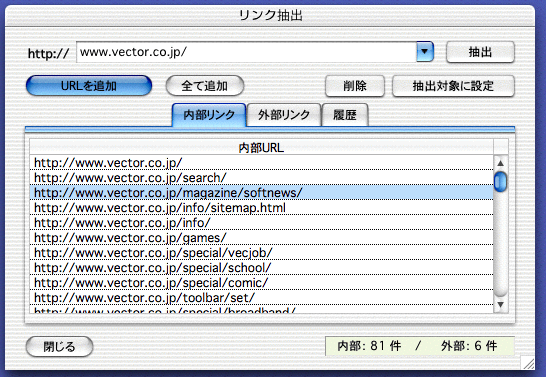Click the 閉じる close button

pos(60,347)
